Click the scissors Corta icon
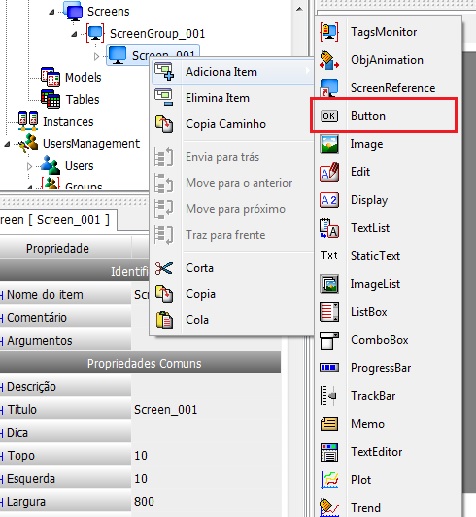Screen dimensions: 476x517 coord(164,268)
